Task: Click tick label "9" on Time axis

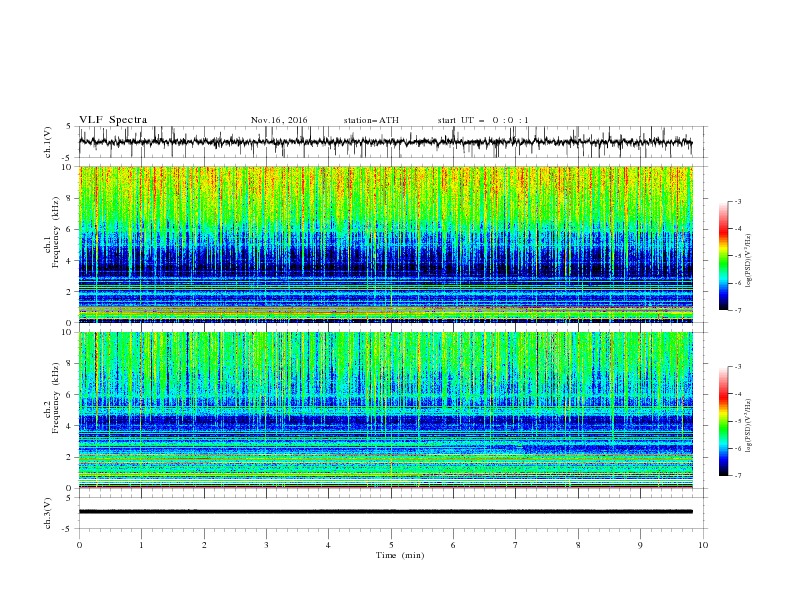Action: [x=641, y=545]
